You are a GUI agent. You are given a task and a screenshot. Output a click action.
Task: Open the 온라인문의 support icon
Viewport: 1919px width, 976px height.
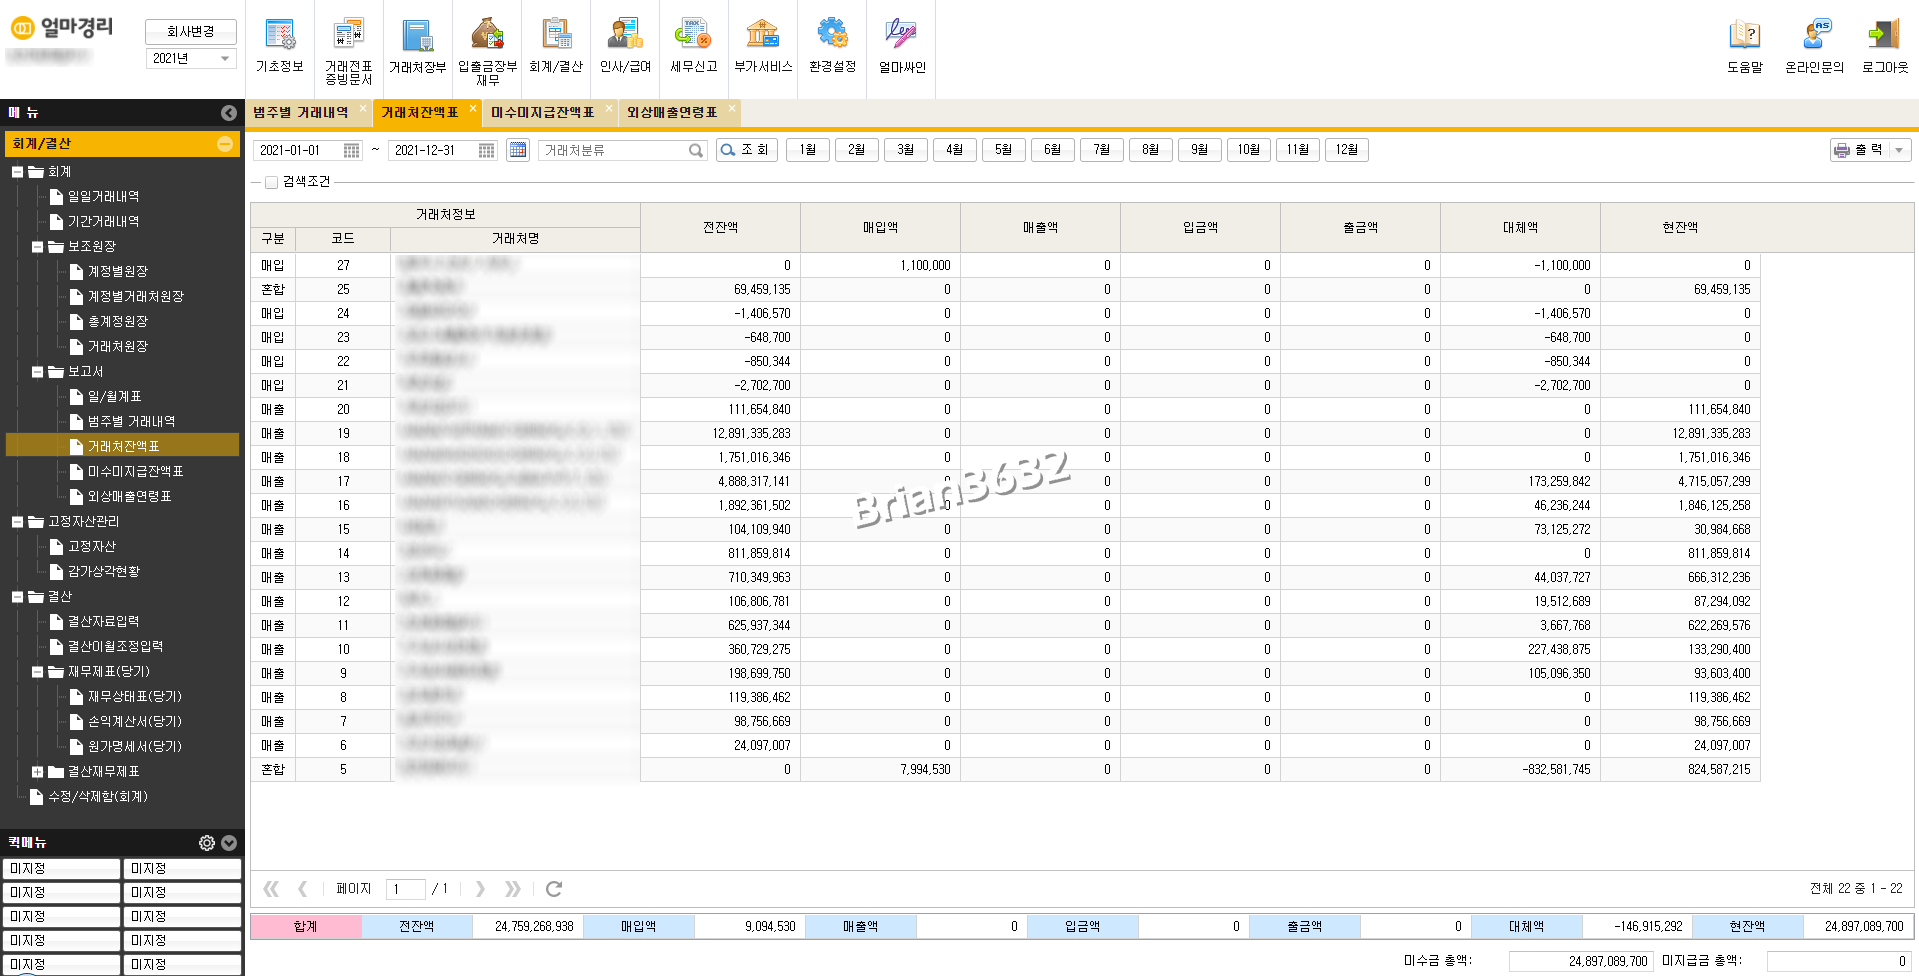pyautogui.click(x=1815, y=35)
